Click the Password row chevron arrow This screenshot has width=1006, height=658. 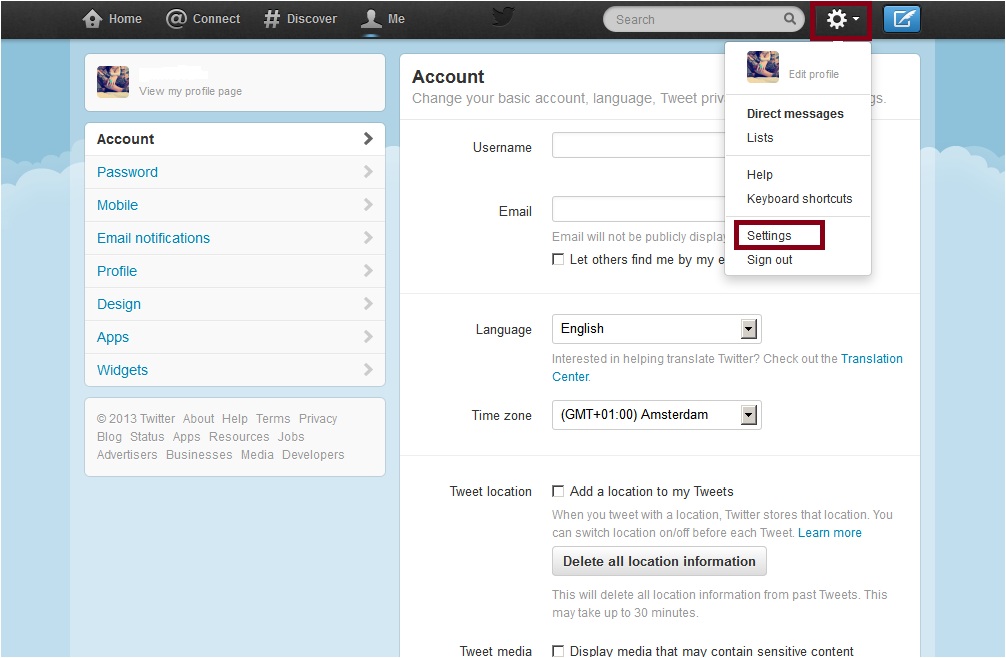click(x=368, y=171)
